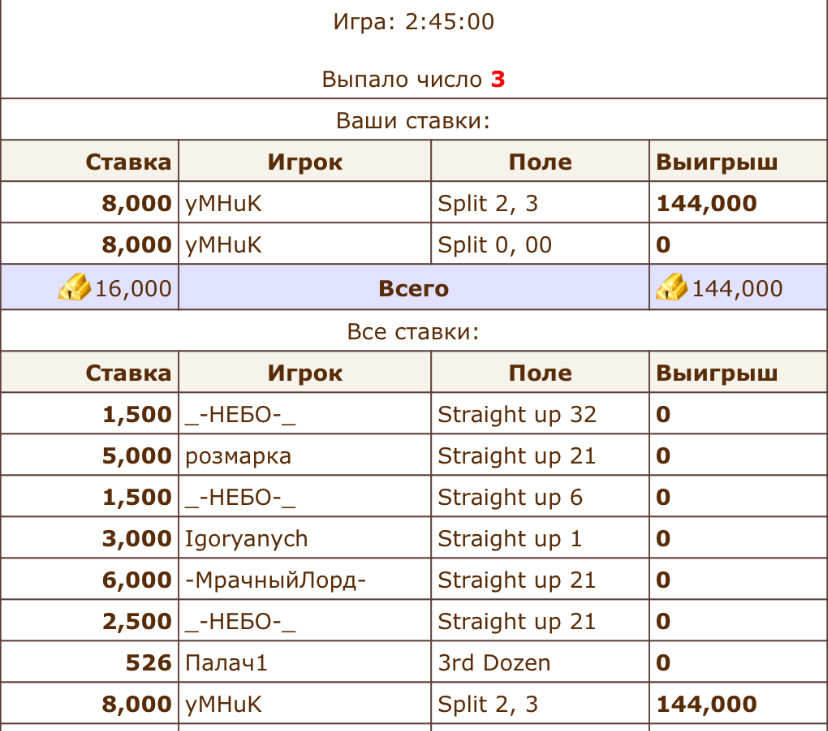Open -МрачныйЛорд- player profile
Screen dimensions: 828x731
[275, 580]
